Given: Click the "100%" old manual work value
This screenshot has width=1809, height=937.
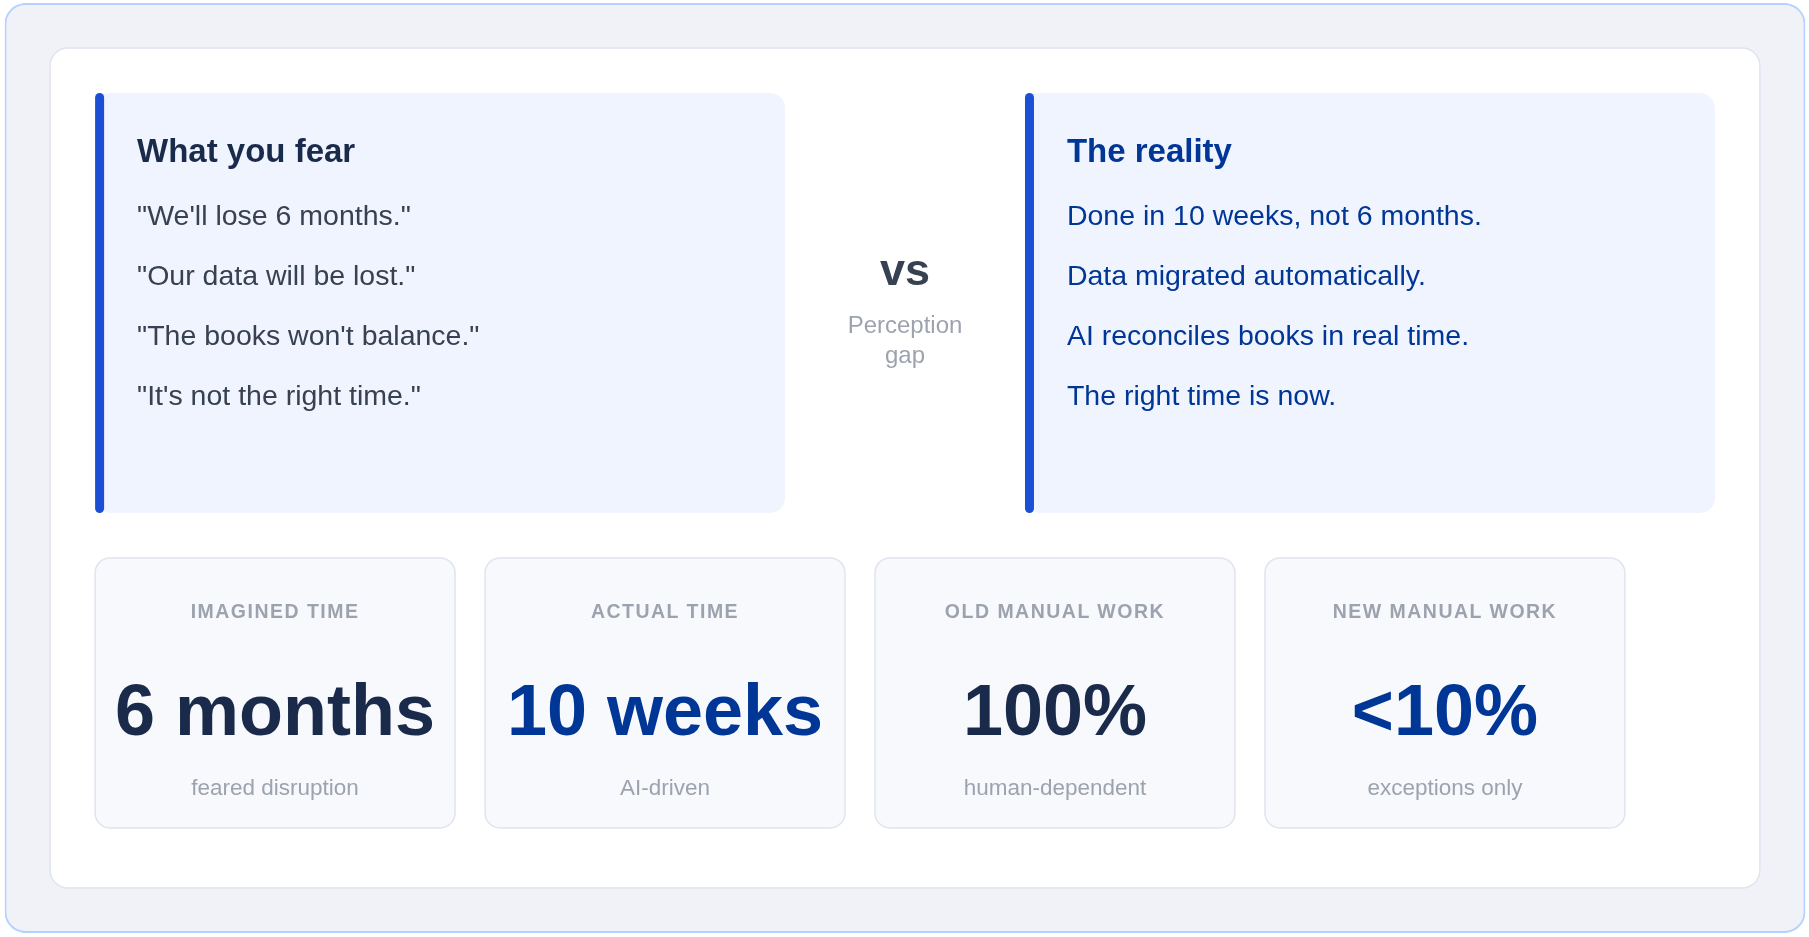Looking at the screenshot, I should [1054, 710].
